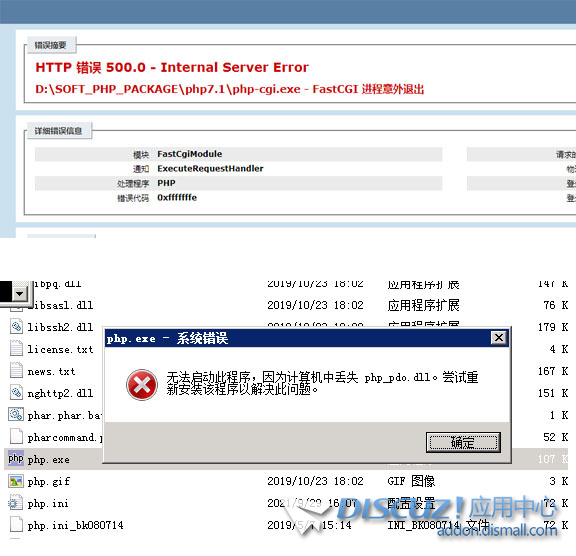This screenshot has width=576, height=556.
Task: Open the dropdown arrow beside file list
Action: (x=20, y=293)
